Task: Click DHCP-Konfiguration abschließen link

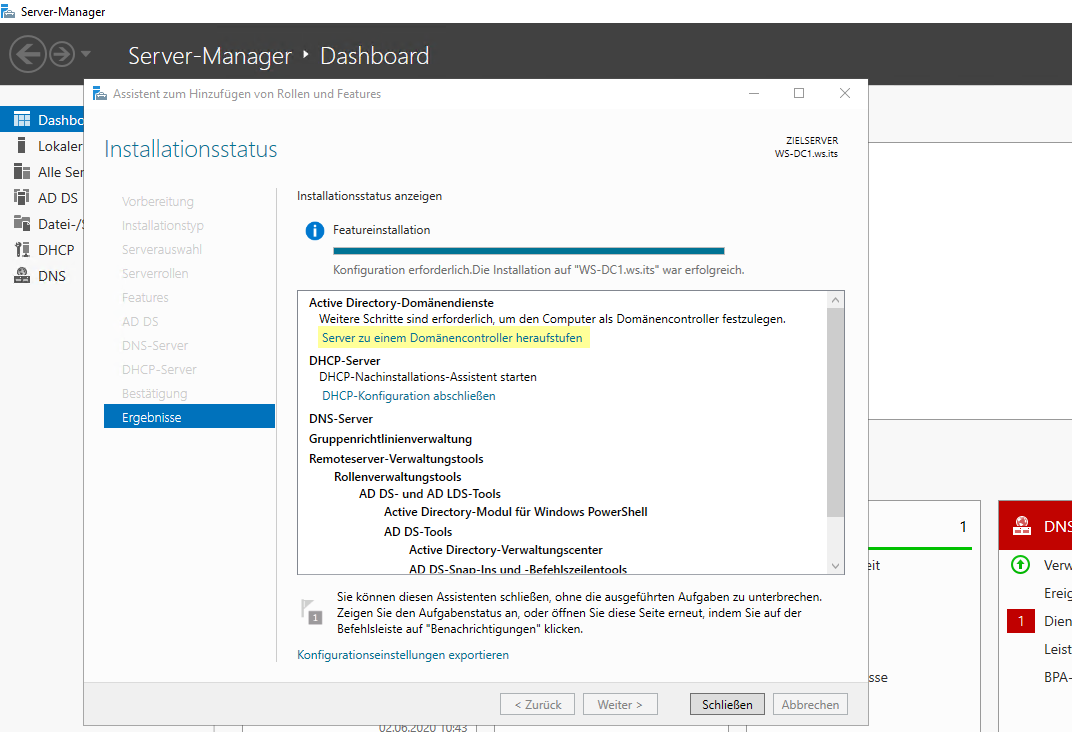Action: [x=409, y=396]
